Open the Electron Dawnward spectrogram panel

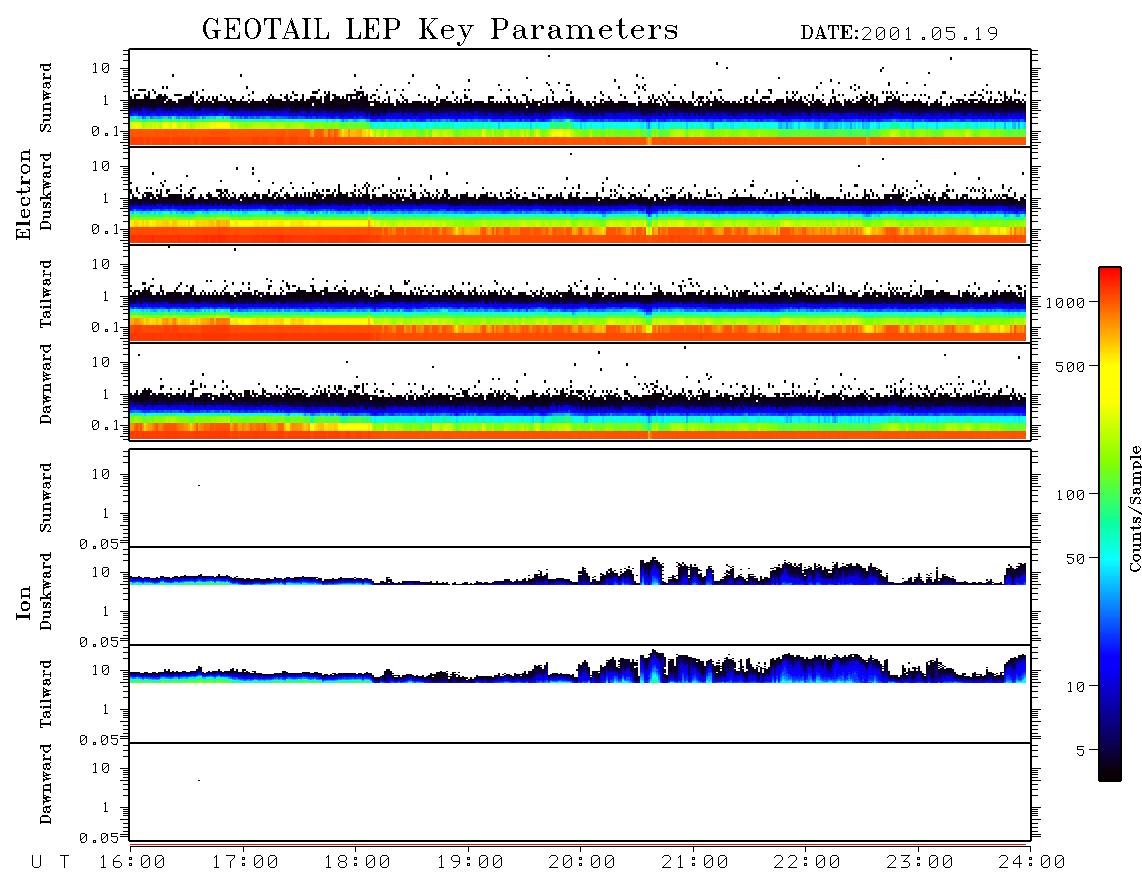coord(580,391)
